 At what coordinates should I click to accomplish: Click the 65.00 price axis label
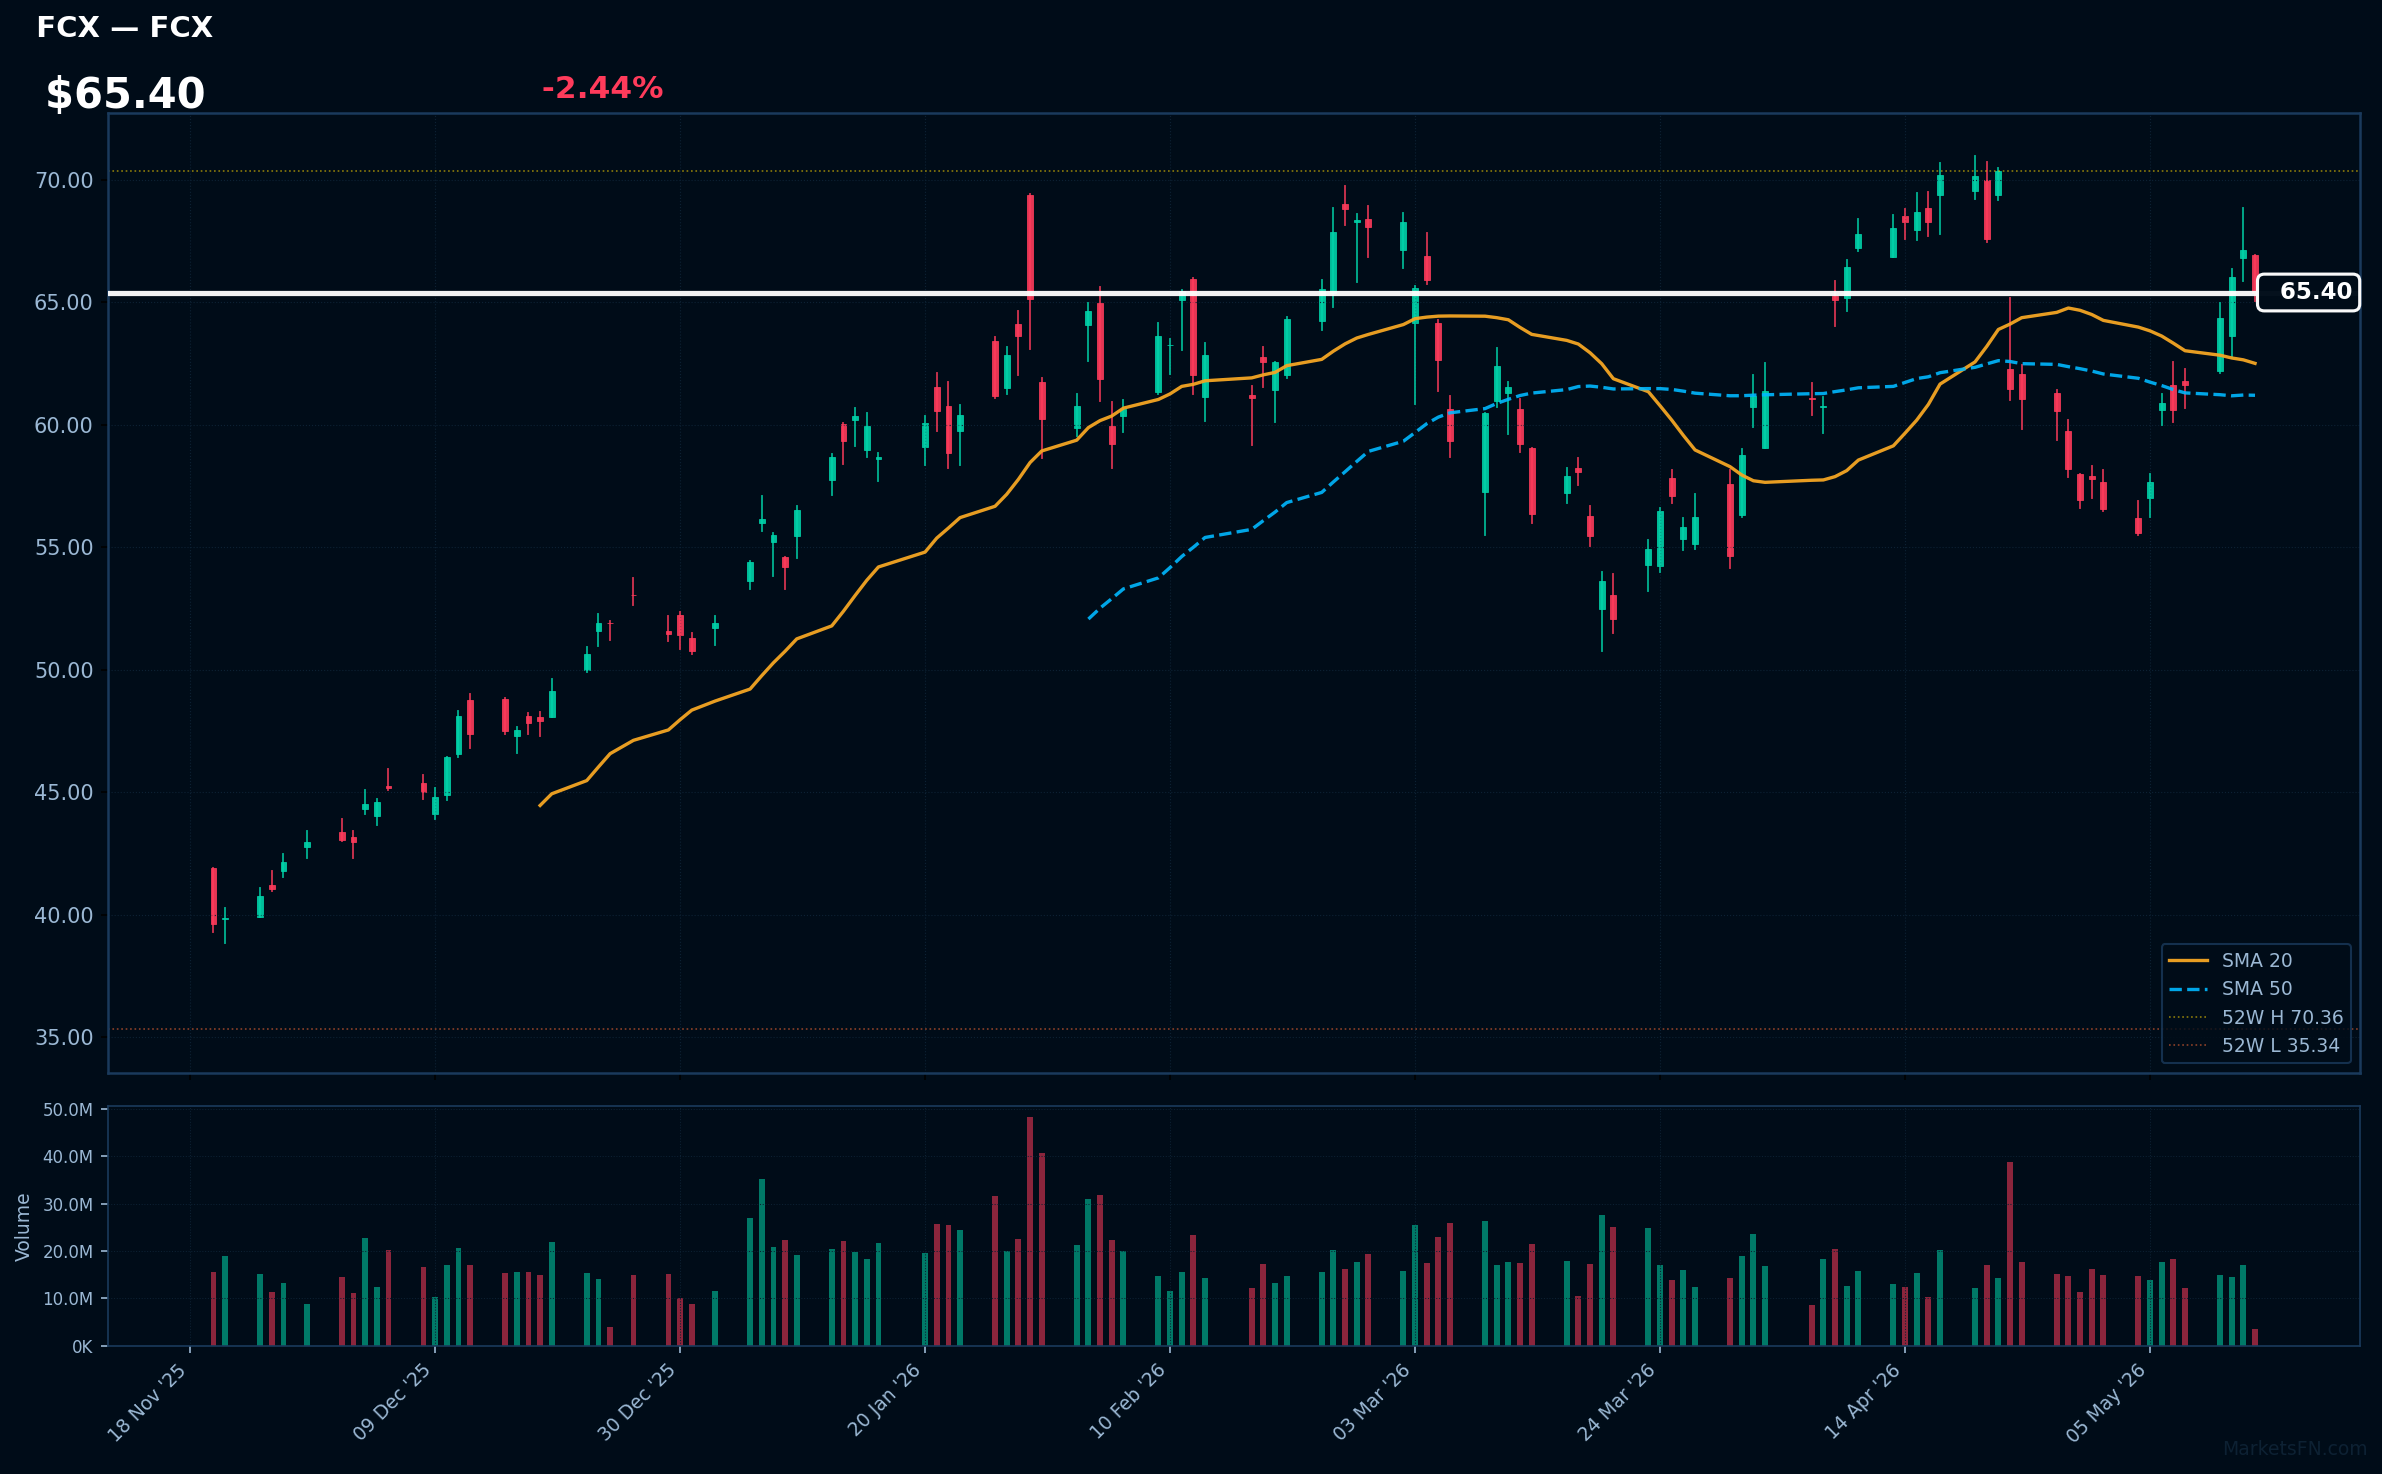(x=64, y=303)
